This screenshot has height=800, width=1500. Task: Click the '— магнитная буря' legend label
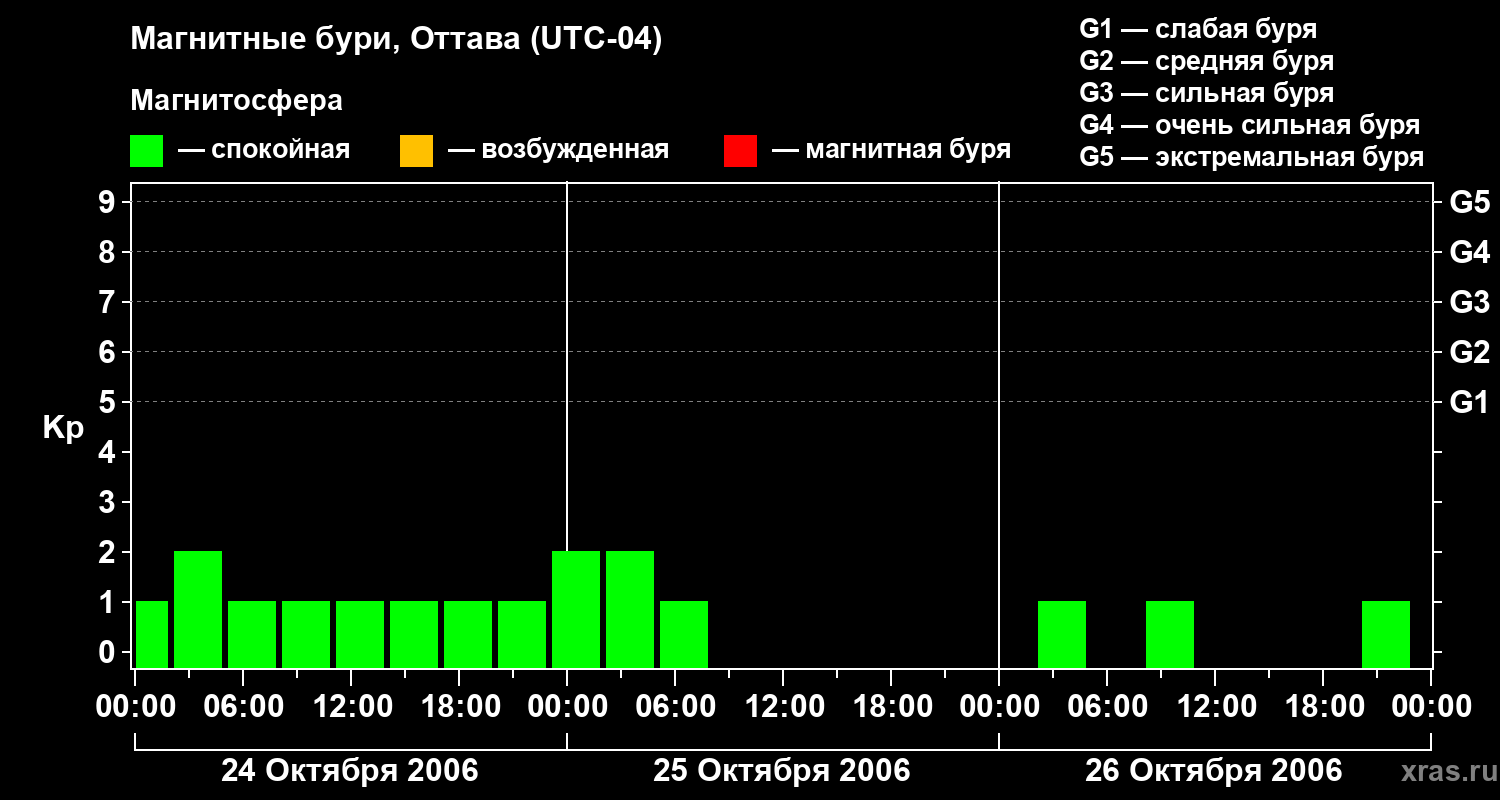(891, 151)
